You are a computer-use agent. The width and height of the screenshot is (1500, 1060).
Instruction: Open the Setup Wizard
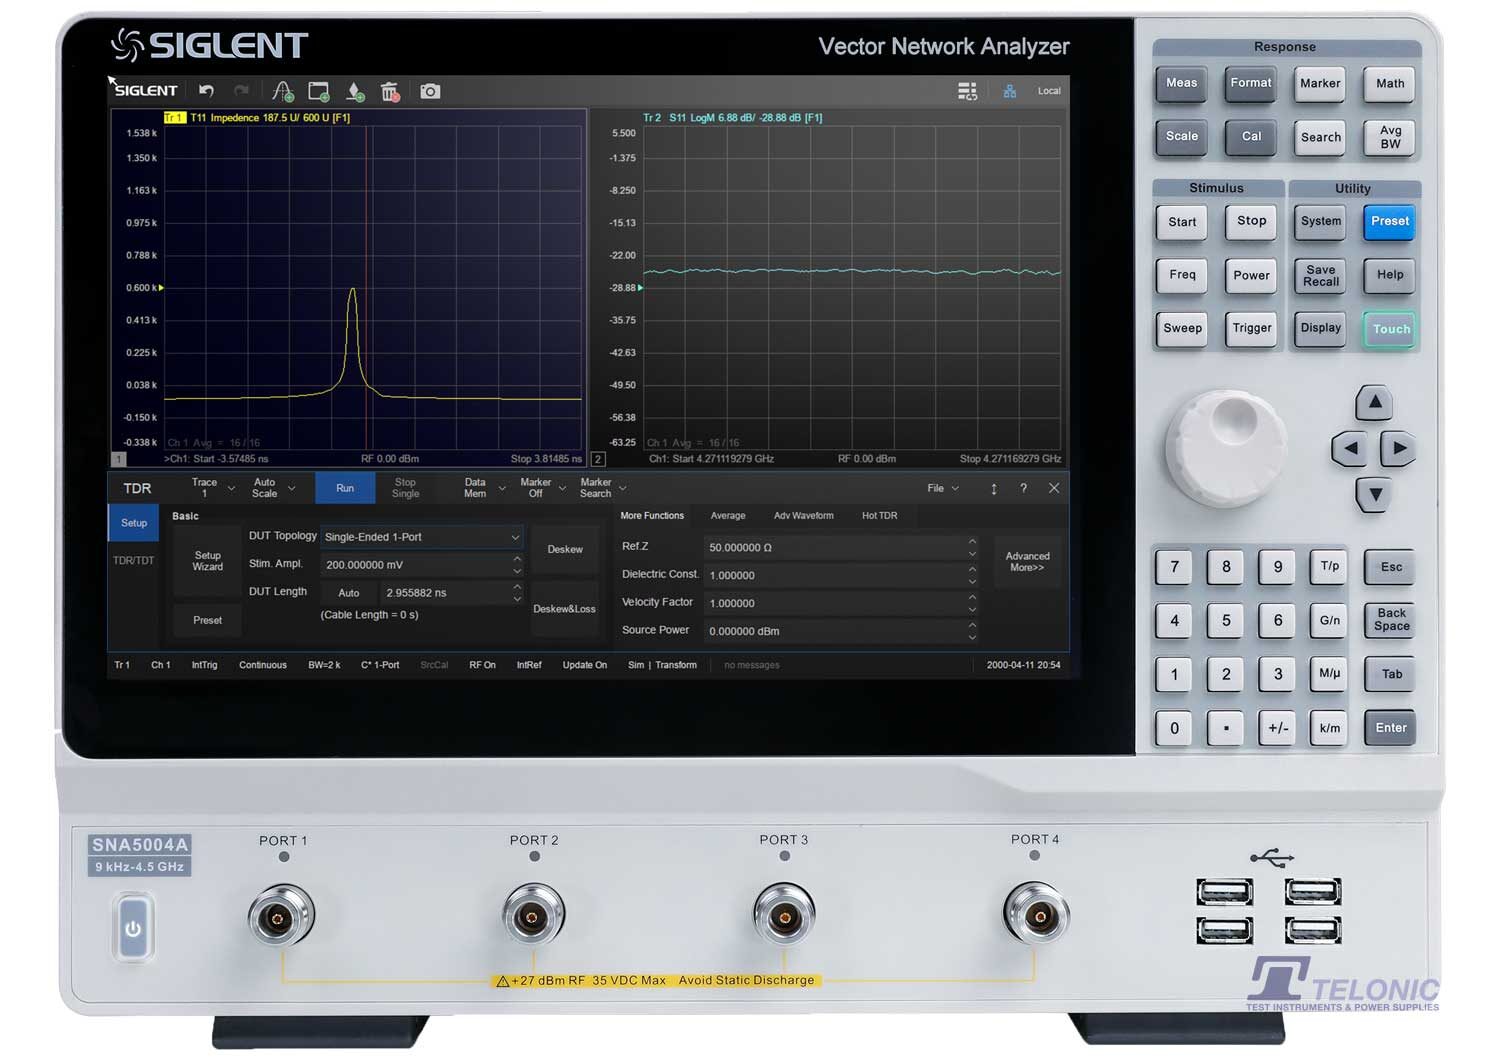pyautogui.click(x=208, y=561)
